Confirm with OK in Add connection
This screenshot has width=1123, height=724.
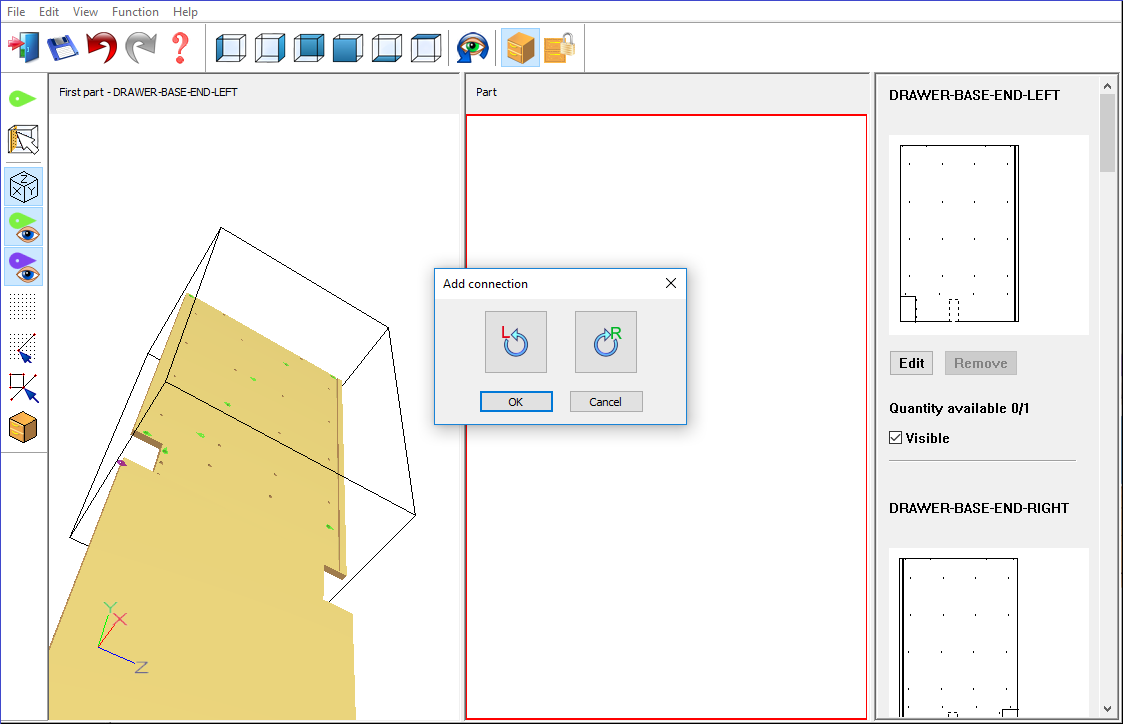[x=516, y=402]
